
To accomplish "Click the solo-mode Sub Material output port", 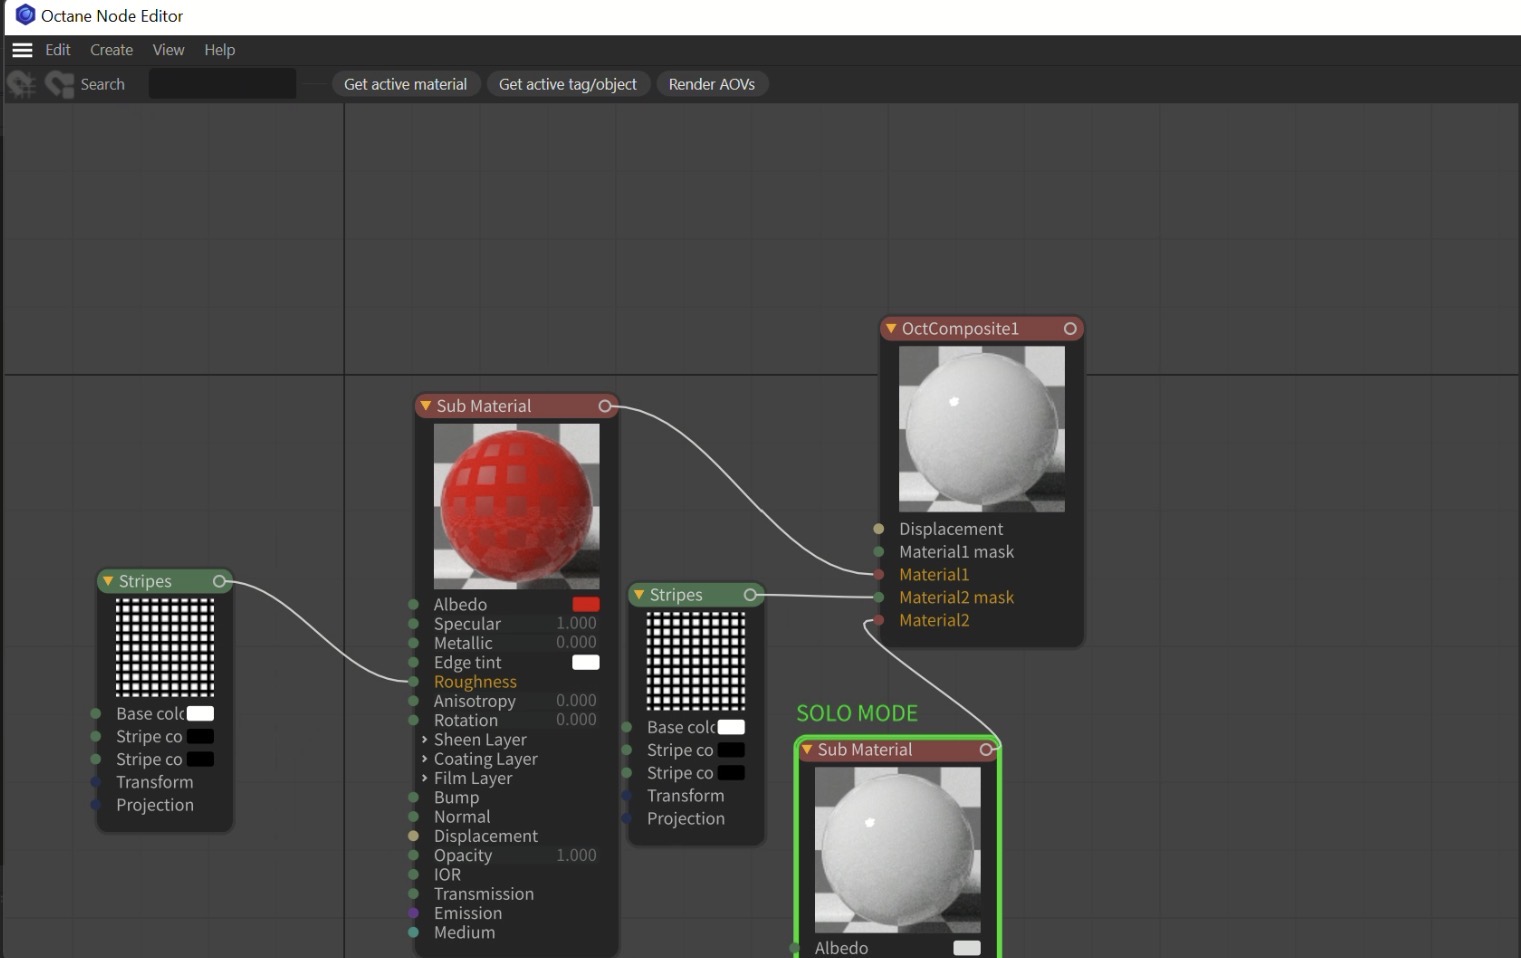I will coord(986,749).
